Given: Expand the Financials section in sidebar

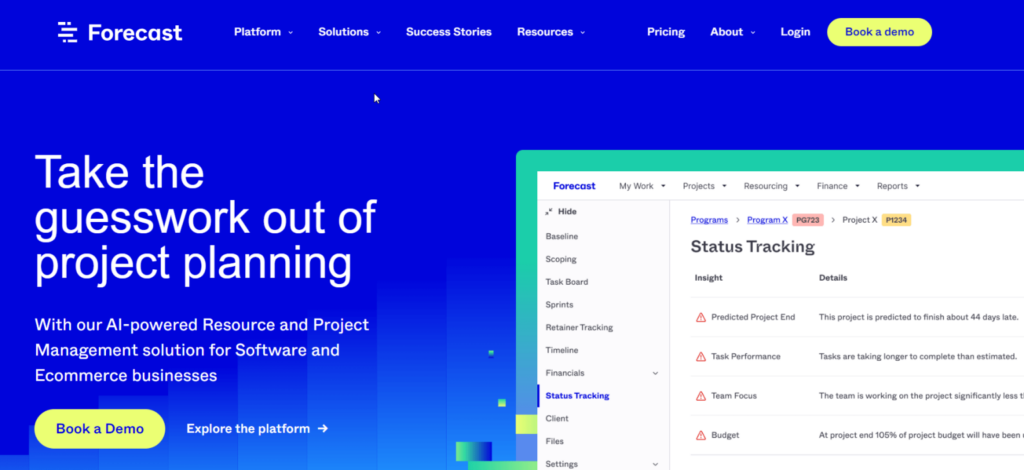Looking at the screenshot, I should pos(655,373).
